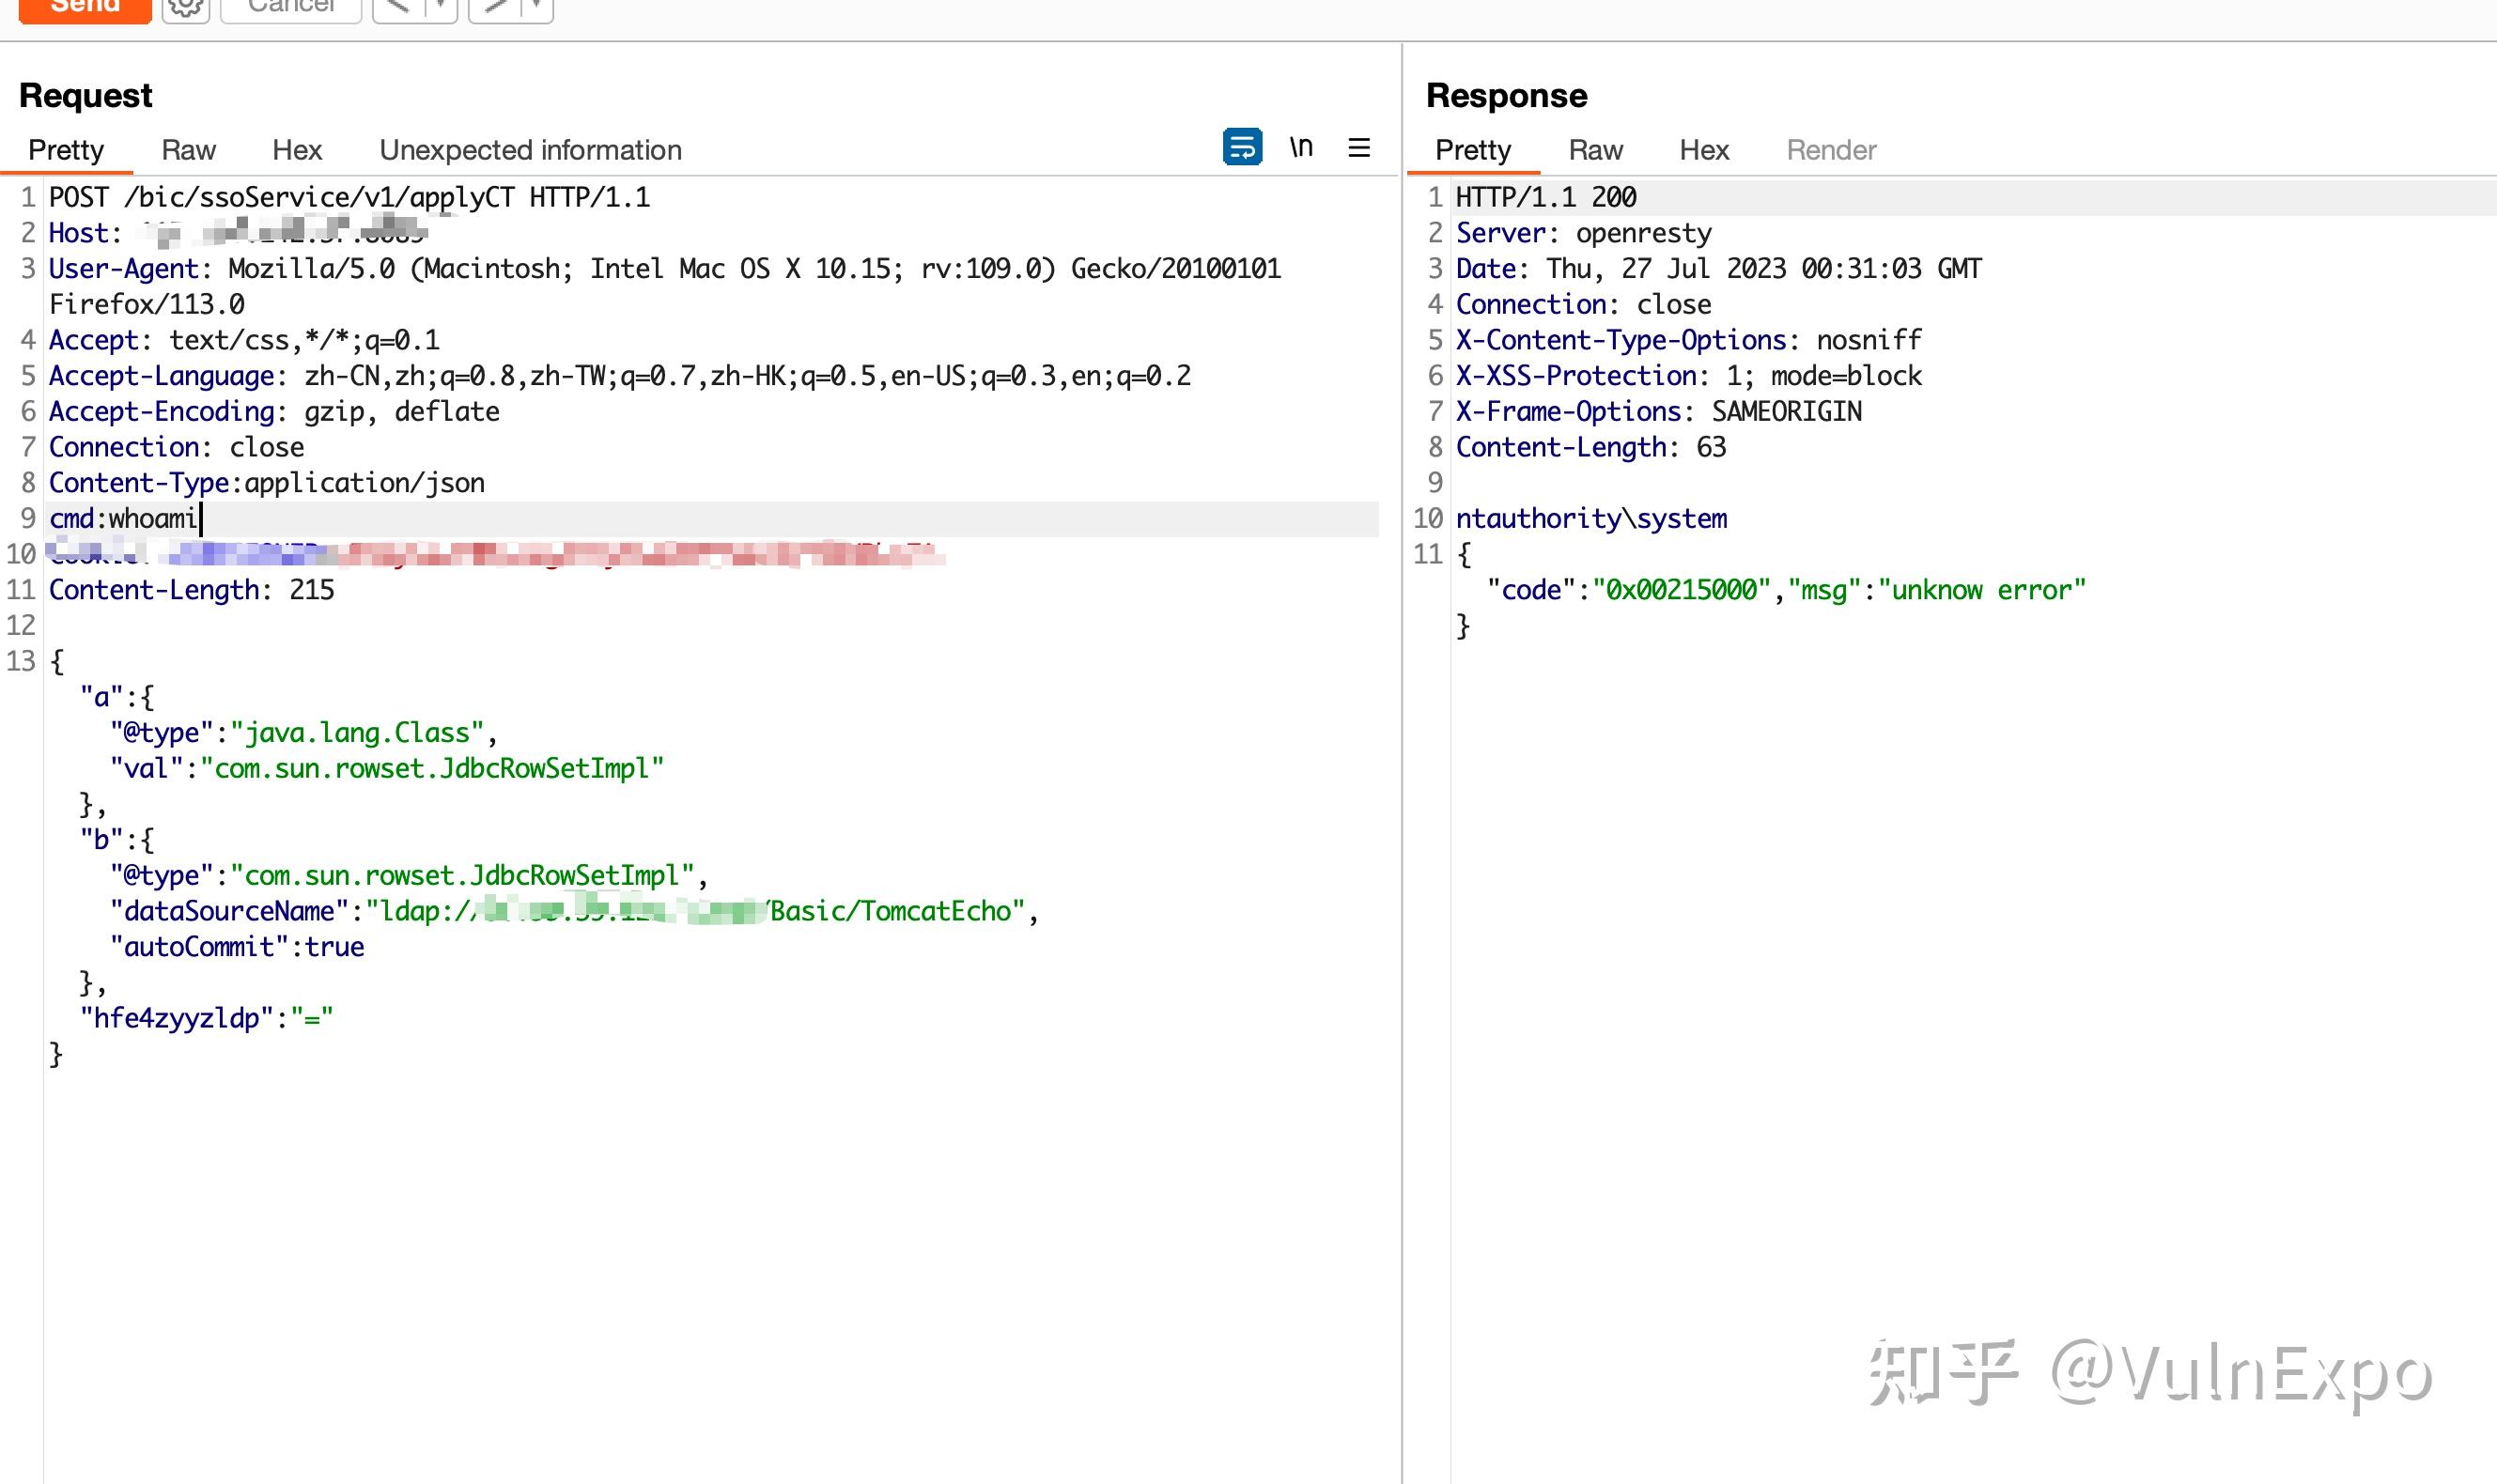2497x1484 pixels.
Task: Go back to previous request arrow
Action: point(398,8)
